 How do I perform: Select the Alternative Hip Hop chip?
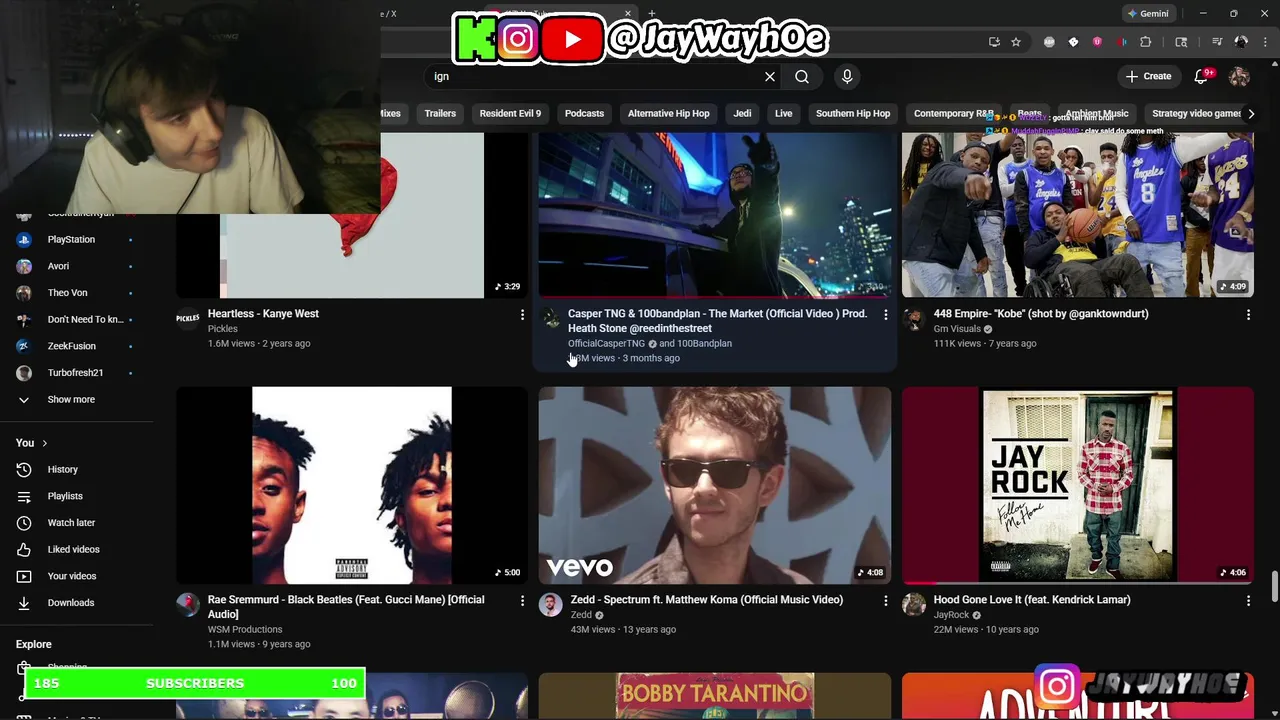(669, 113)
